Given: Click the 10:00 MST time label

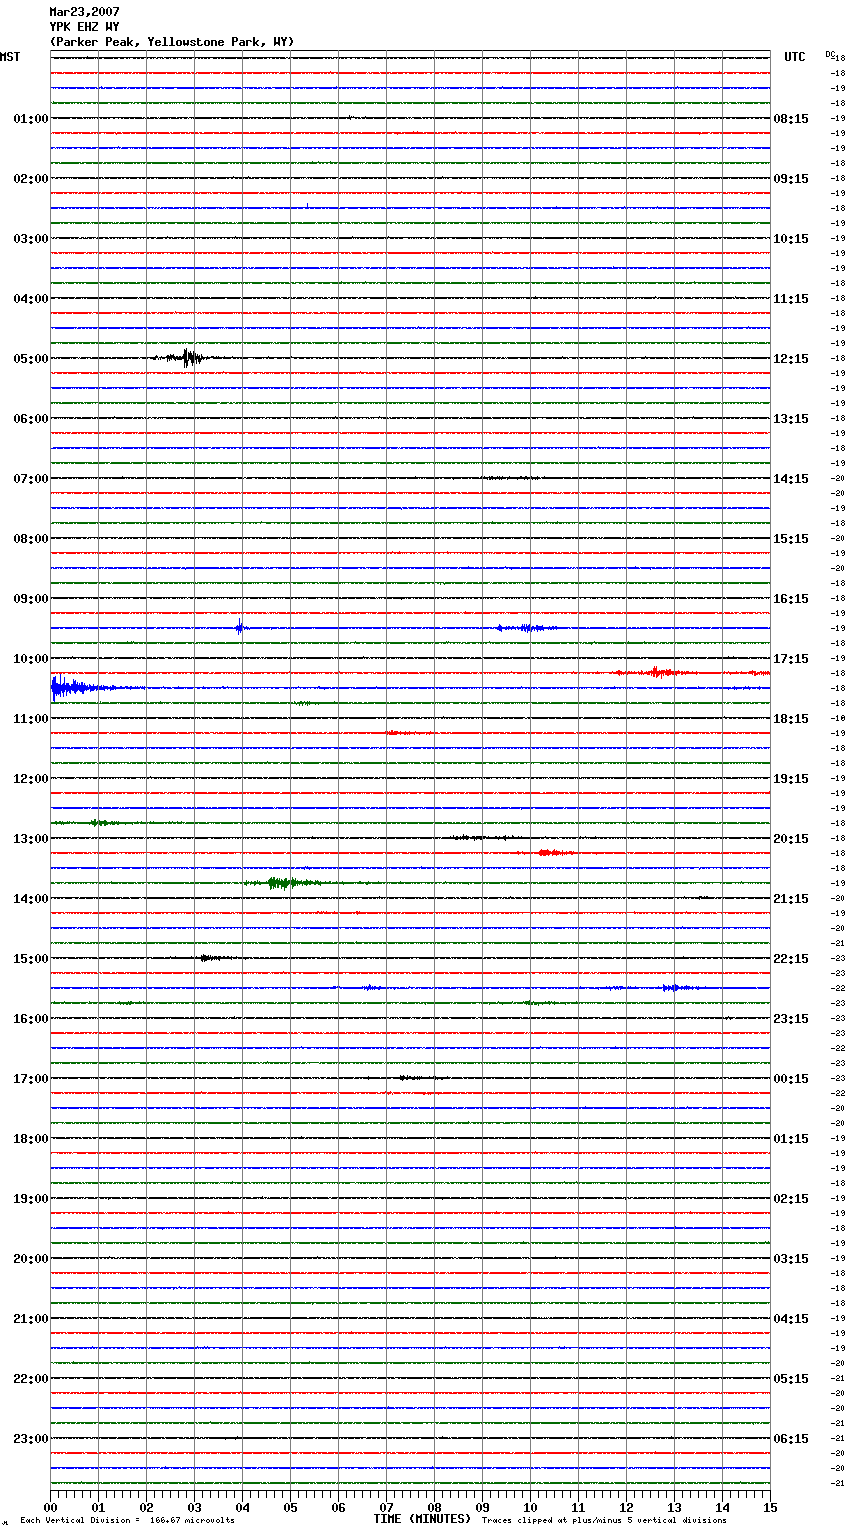Looking at the screenshot, I should [x=31, y=659].
